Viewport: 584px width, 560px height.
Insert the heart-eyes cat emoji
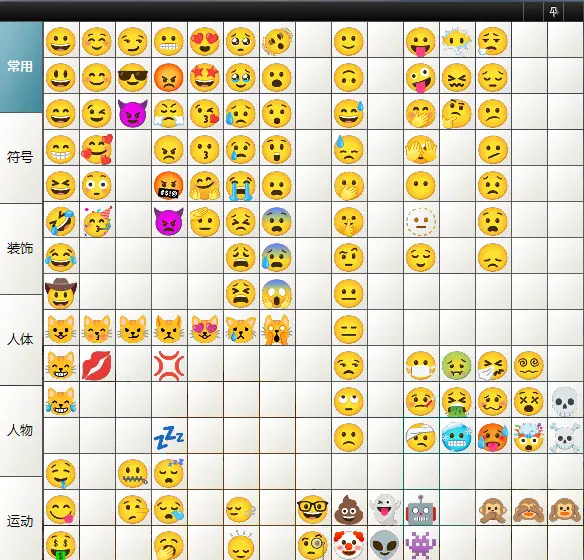[x=204, y=329]
